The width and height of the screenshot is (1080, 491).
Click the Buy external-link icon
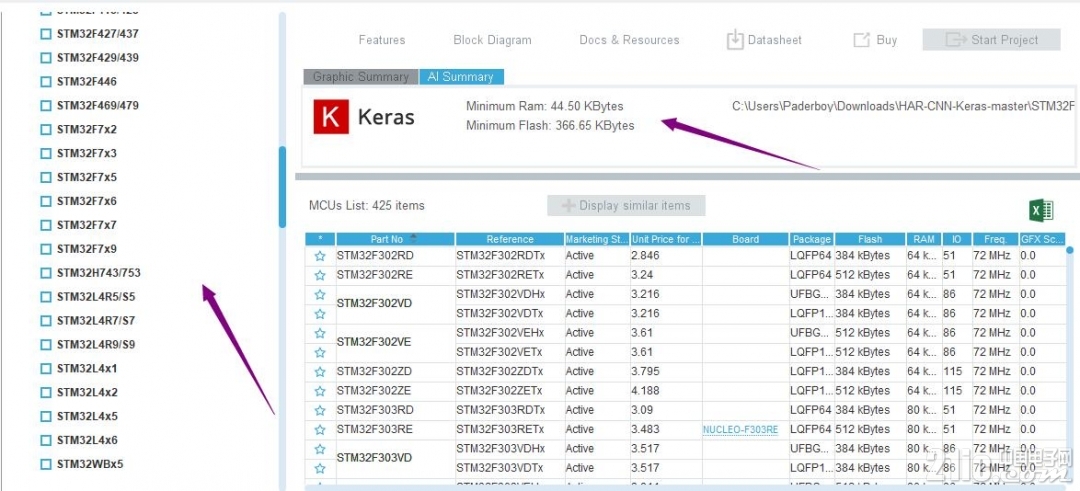click(861, 40)
